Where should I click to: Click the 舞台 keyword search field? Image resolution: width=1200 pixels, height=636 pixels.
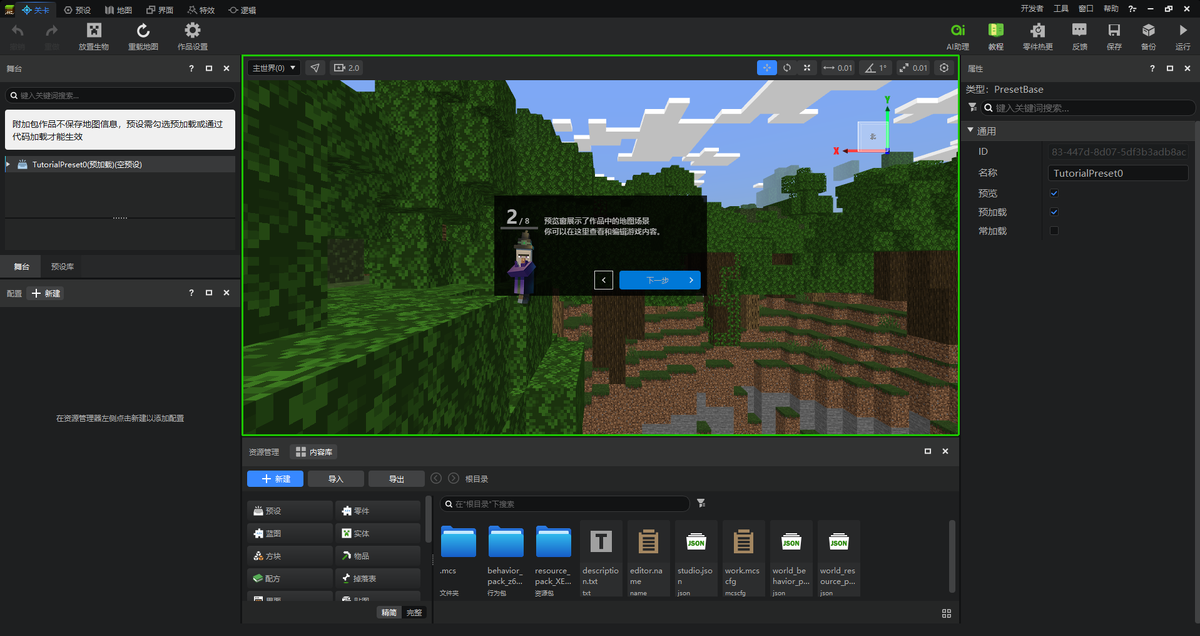click(x=120, y=95)
